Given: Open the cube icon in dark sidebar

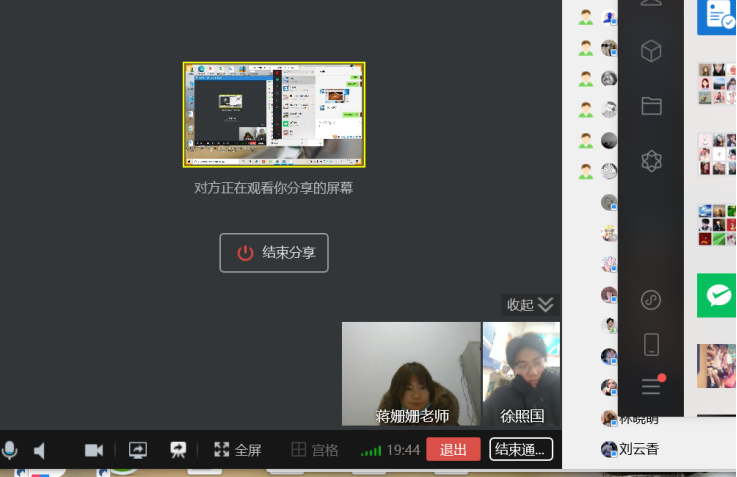Looking at the screenshot, I should 651,51.
